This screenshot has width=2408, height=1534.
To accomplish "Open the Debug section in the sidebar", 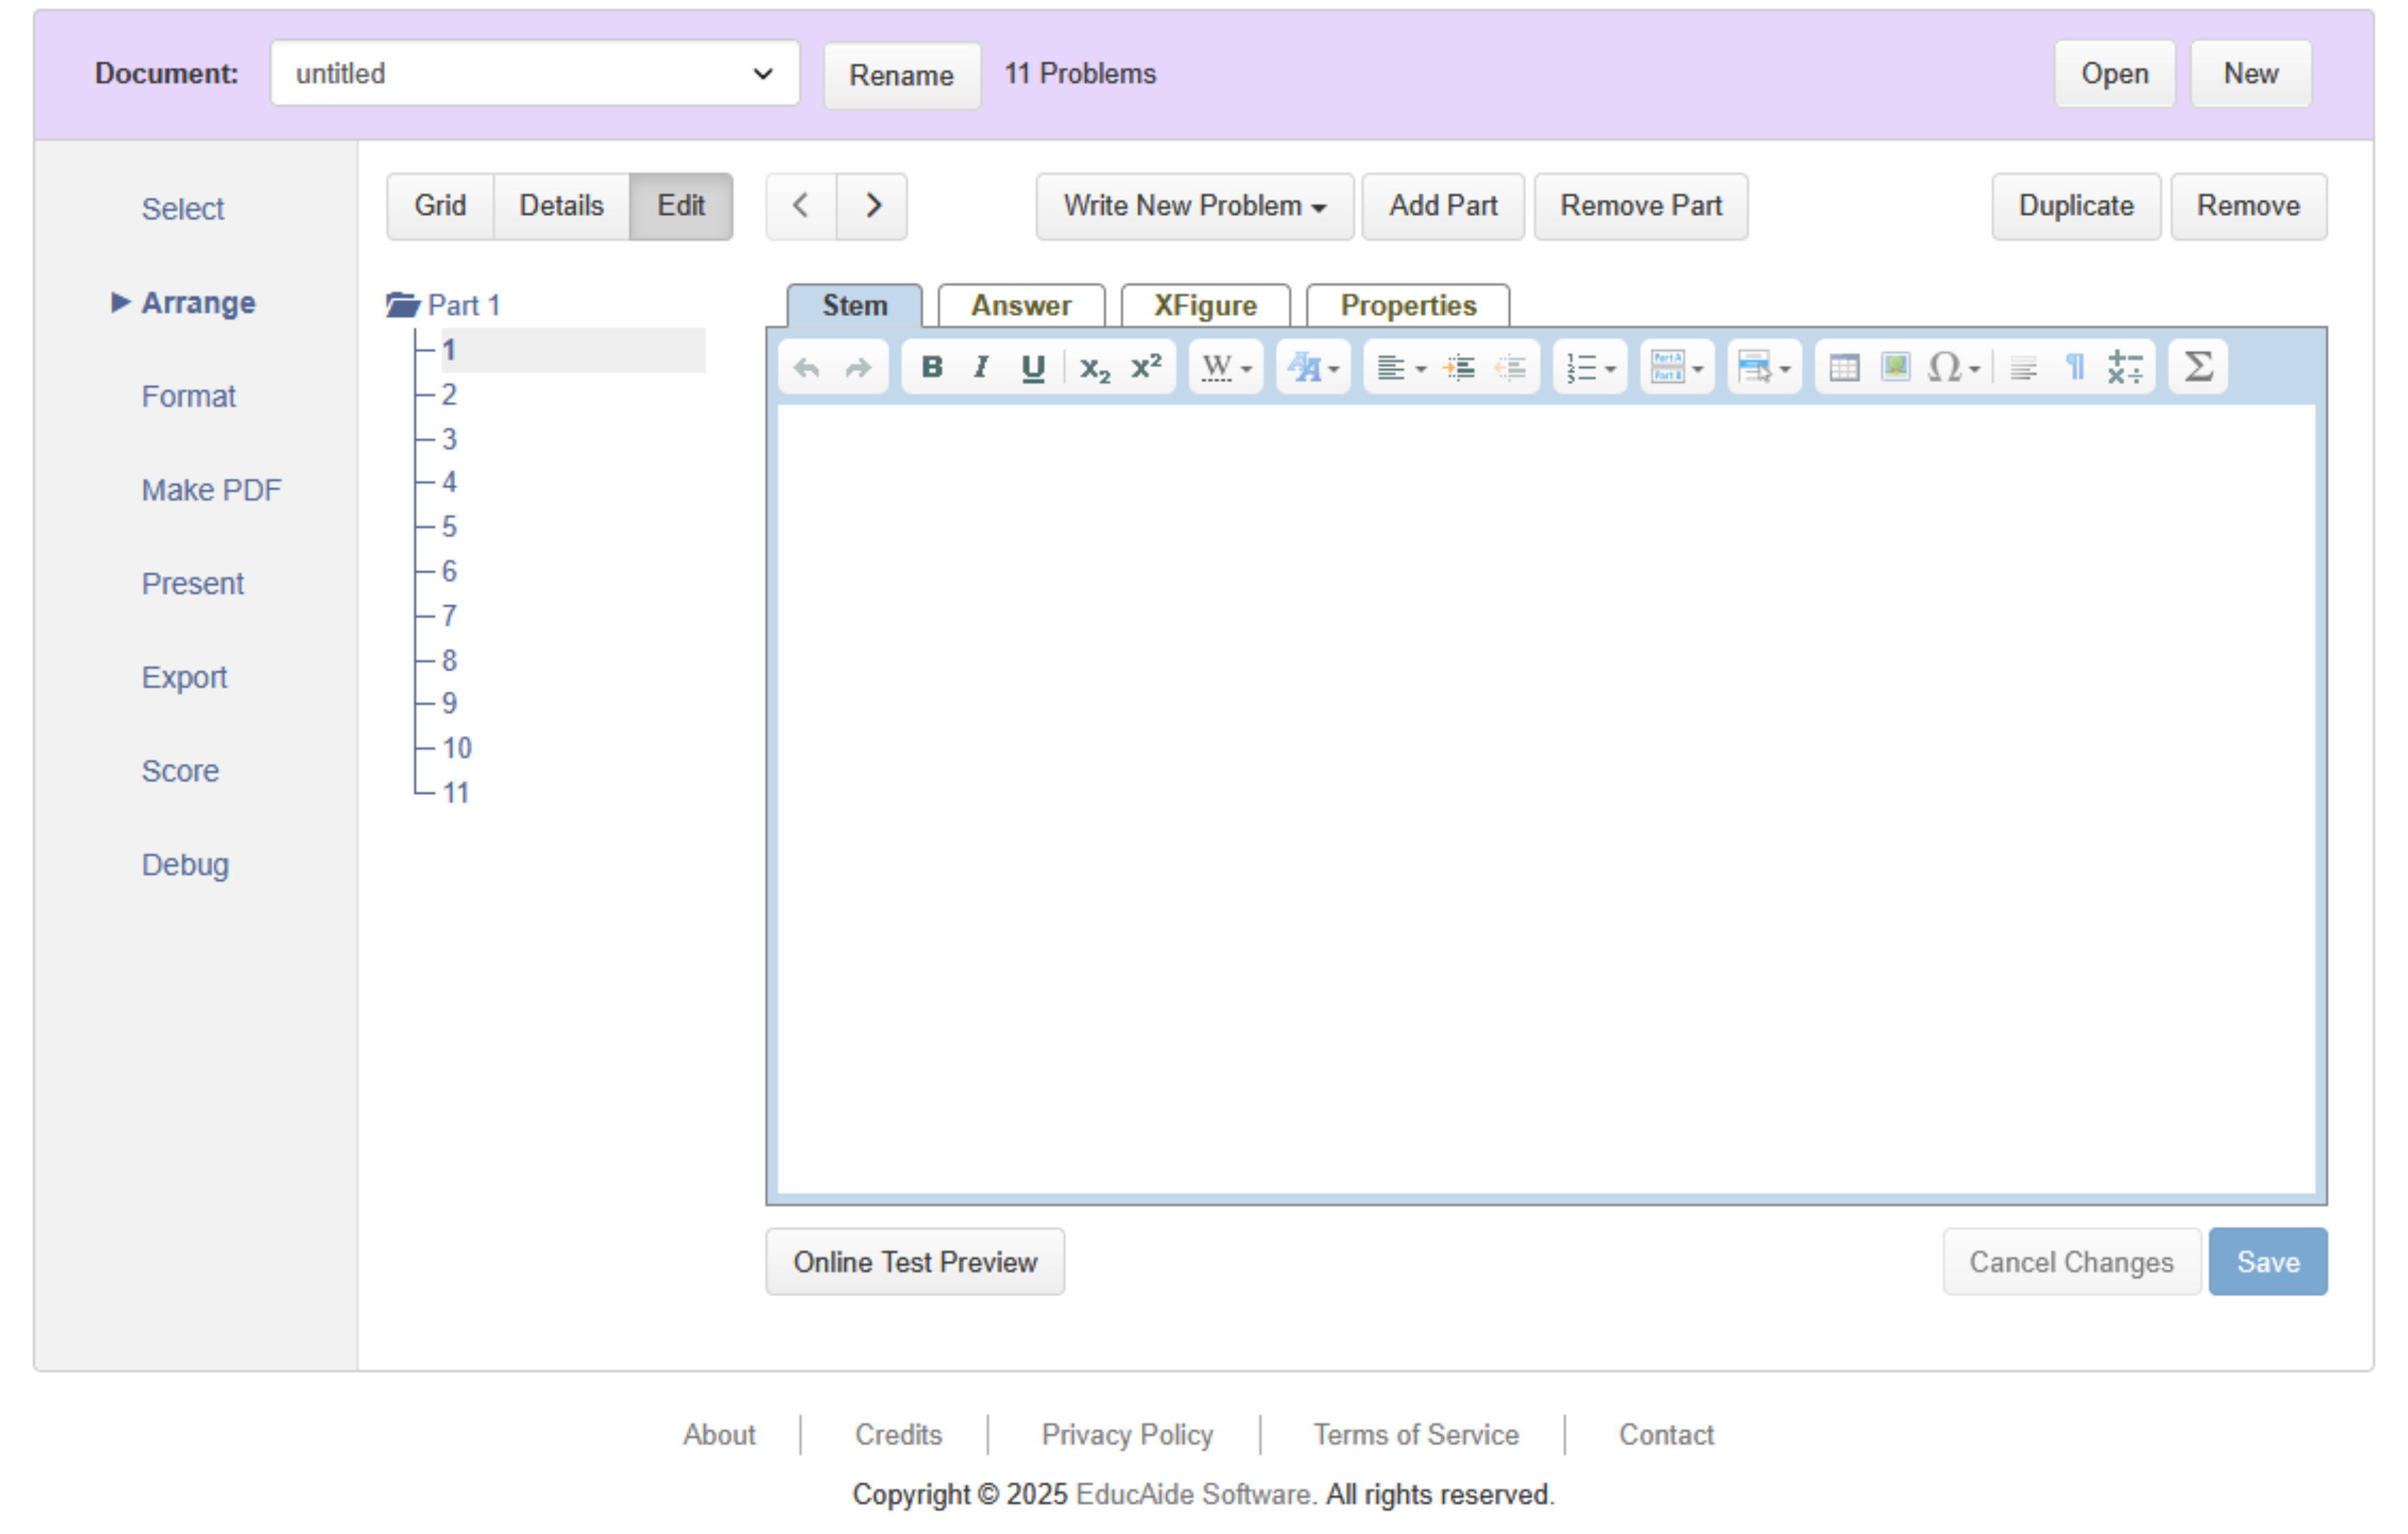I will click(185, 865).
